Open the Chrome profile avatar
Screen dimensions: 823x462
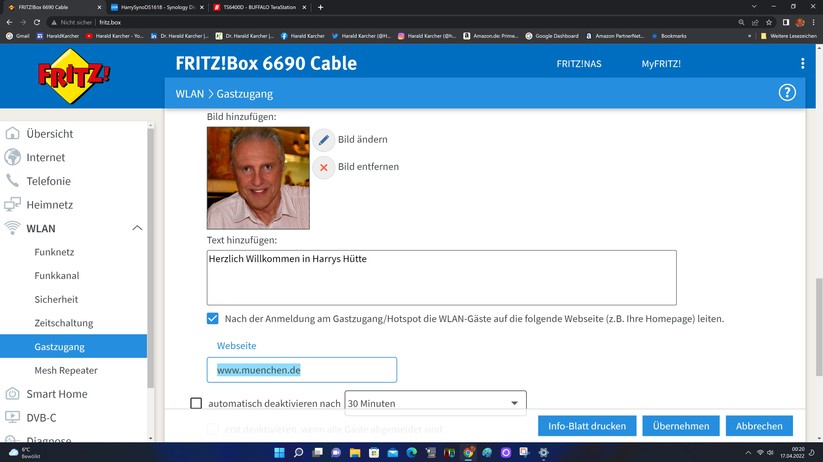tap(800, 22)
